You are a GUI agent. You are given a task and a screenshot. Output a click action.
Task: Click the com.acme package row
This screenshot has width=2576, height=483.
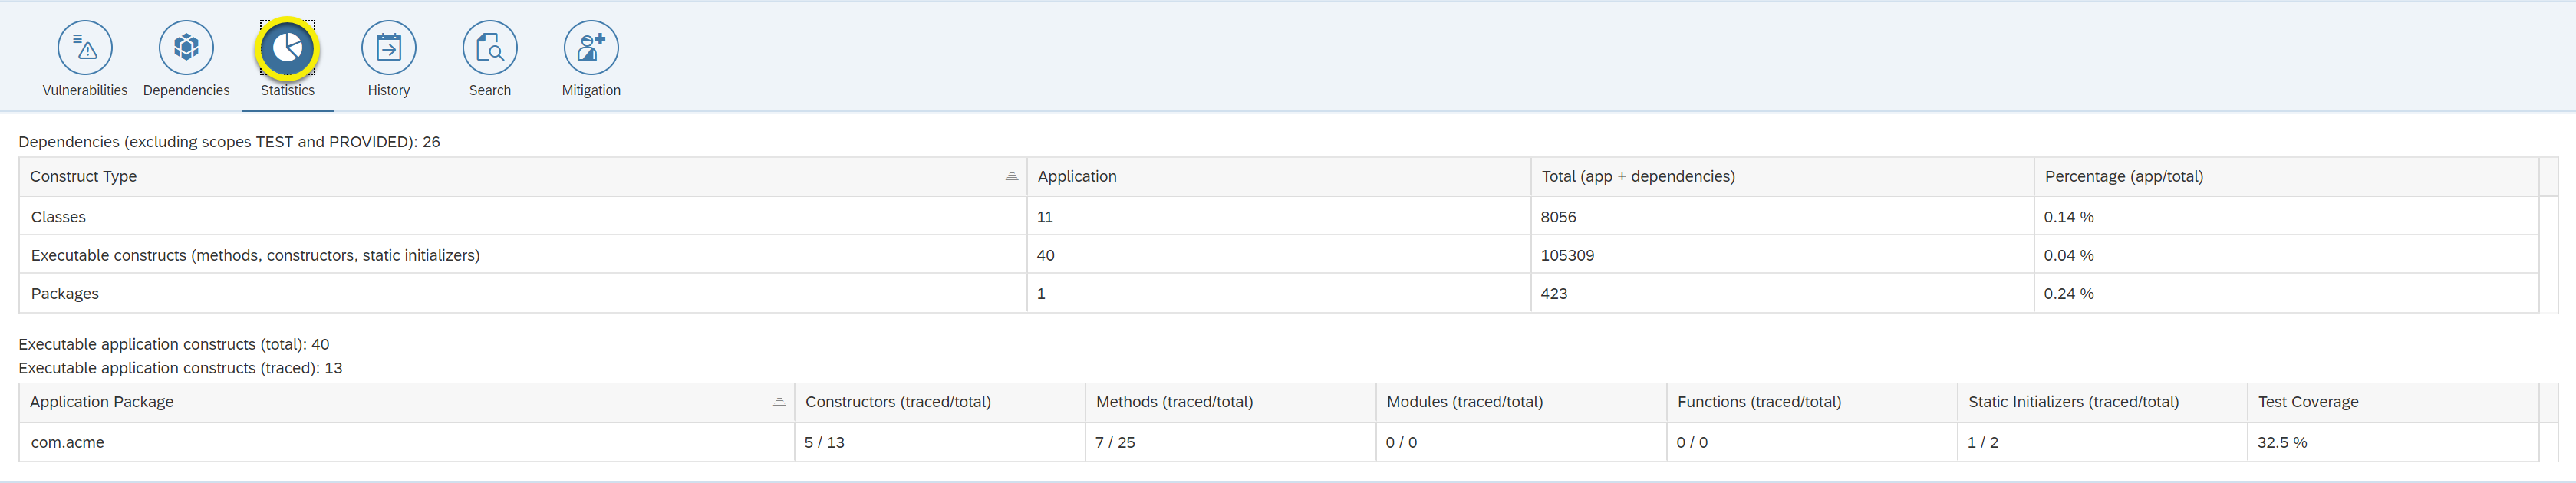tap(68, 442)
